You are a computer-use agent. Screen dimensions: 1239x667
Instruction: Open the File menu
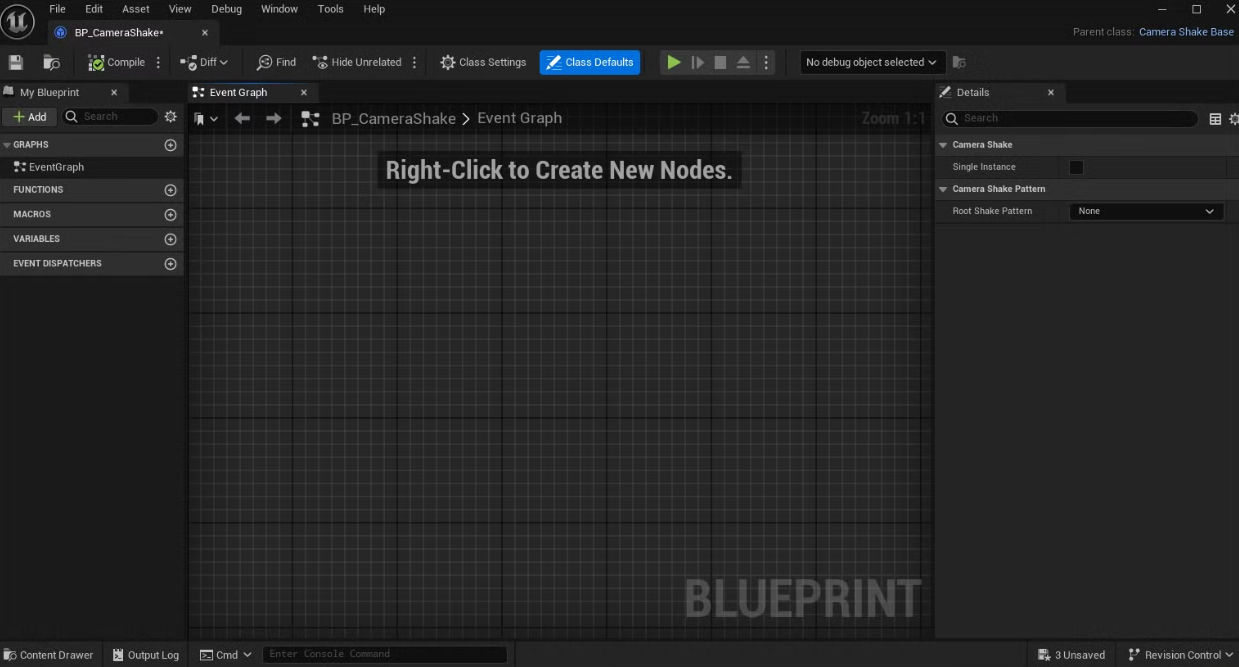57,9
